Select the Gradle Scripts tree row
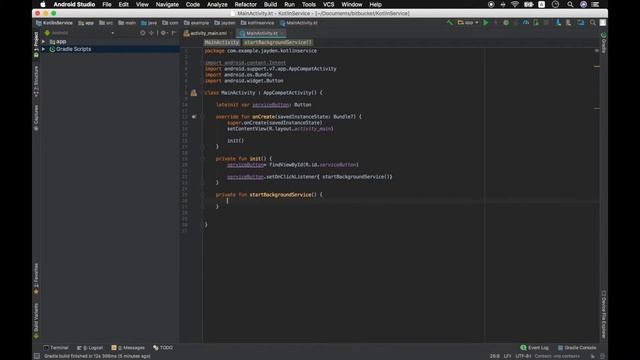640x360 pixels. click(110, 49)
